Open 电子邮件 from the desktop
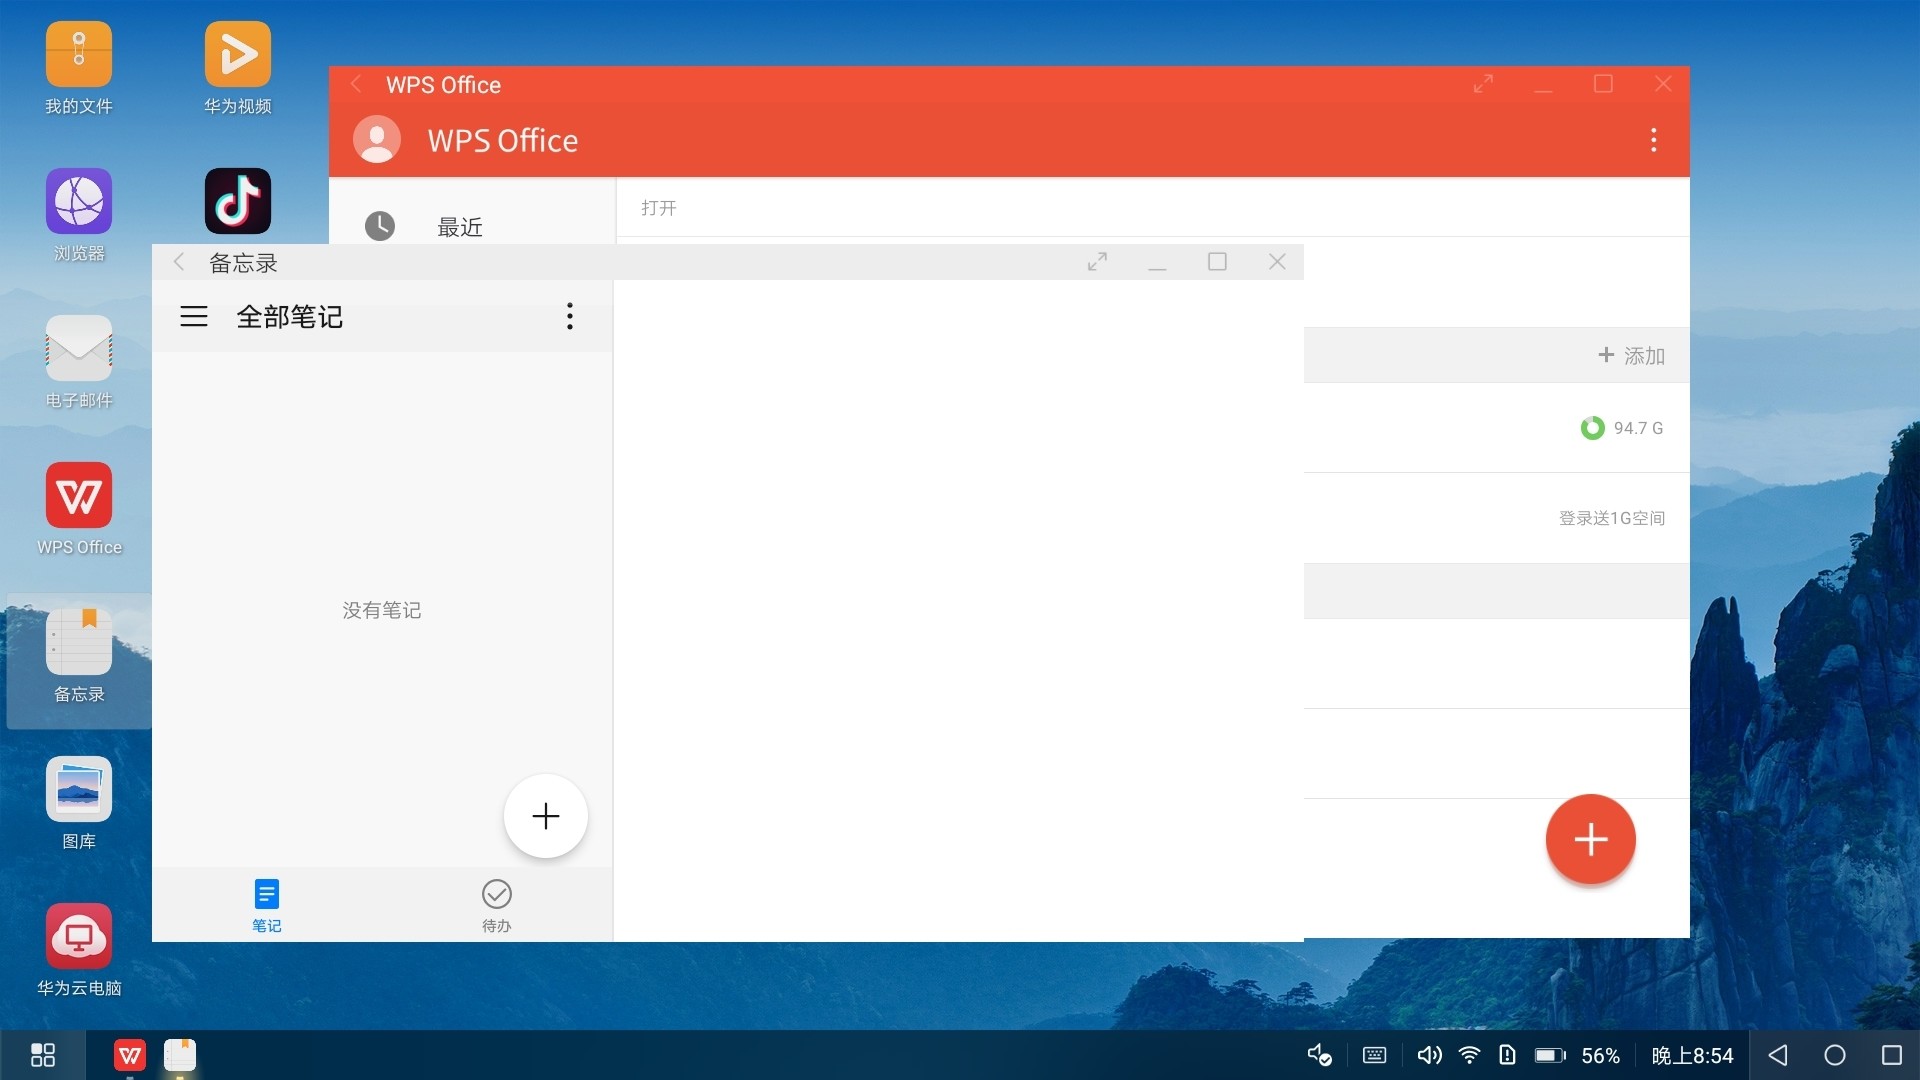Screen dimensions: 1920x1080 point(78,362)
